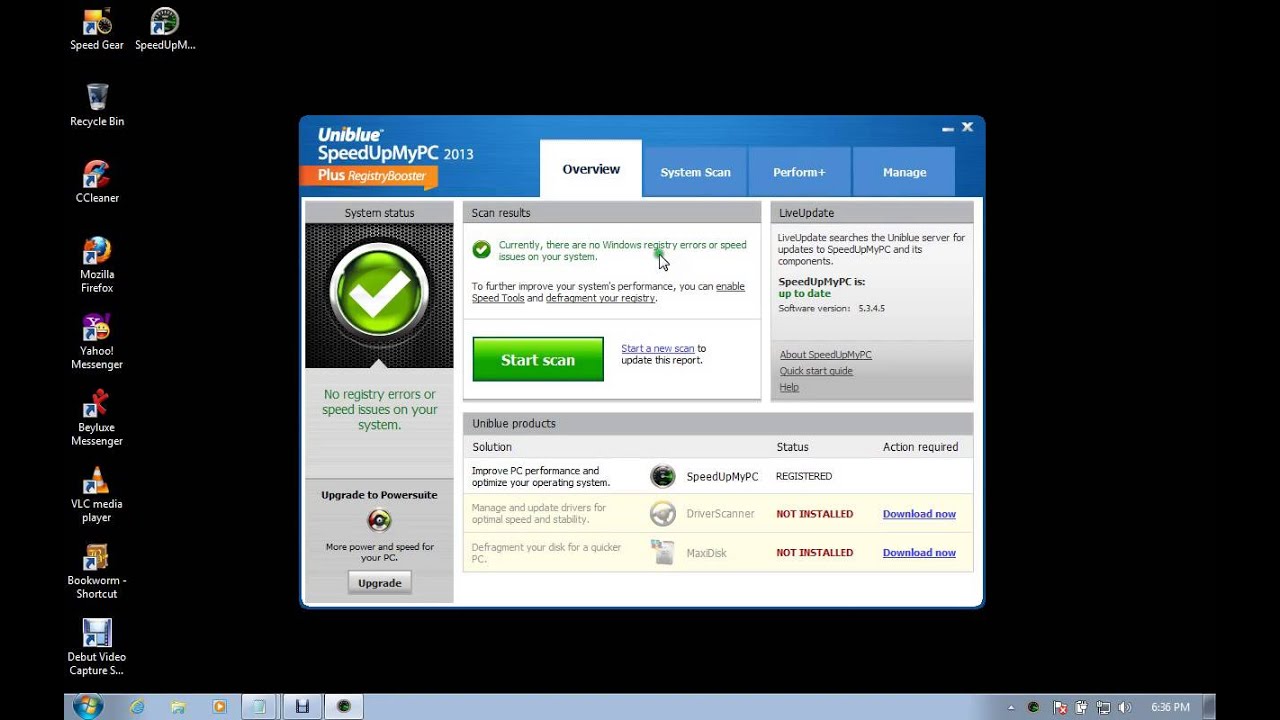Open Debut Video Capture Software icon
Viewport: 1280px width, 720px height.
(97, 648)
